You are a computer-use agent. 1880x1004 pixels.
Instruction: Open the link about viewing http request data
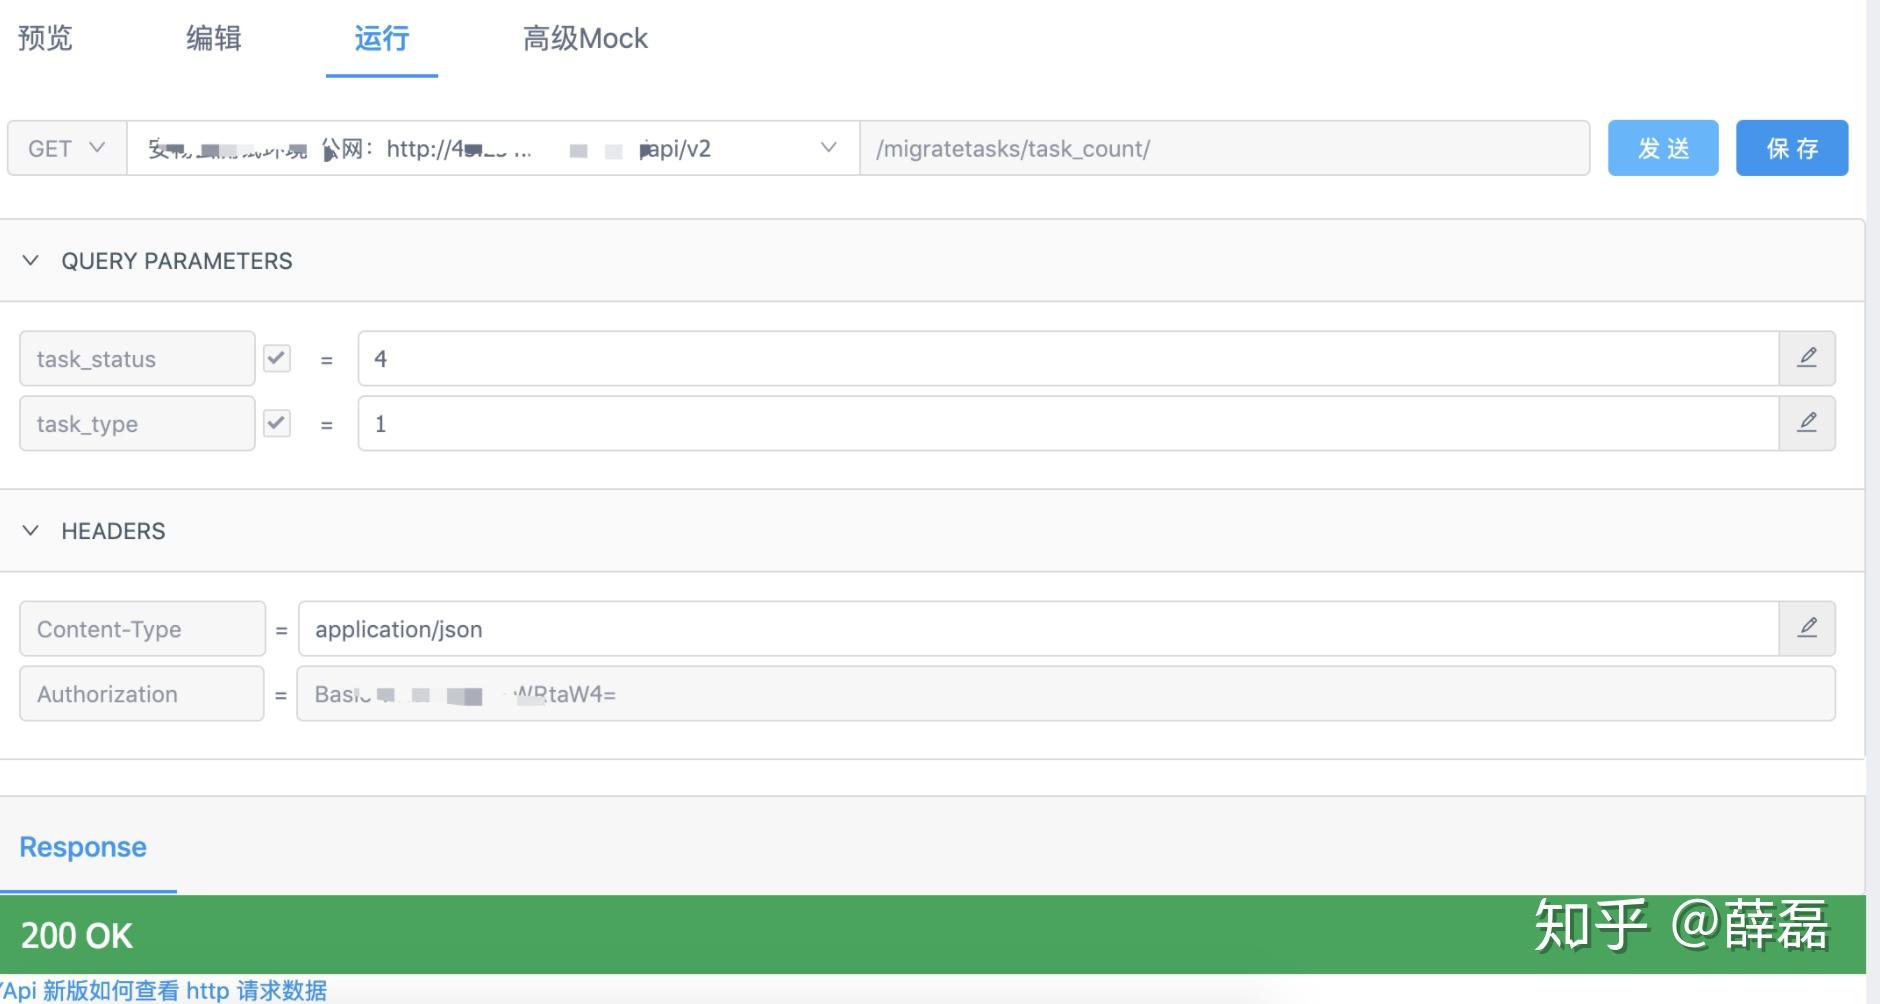(164, 990)
